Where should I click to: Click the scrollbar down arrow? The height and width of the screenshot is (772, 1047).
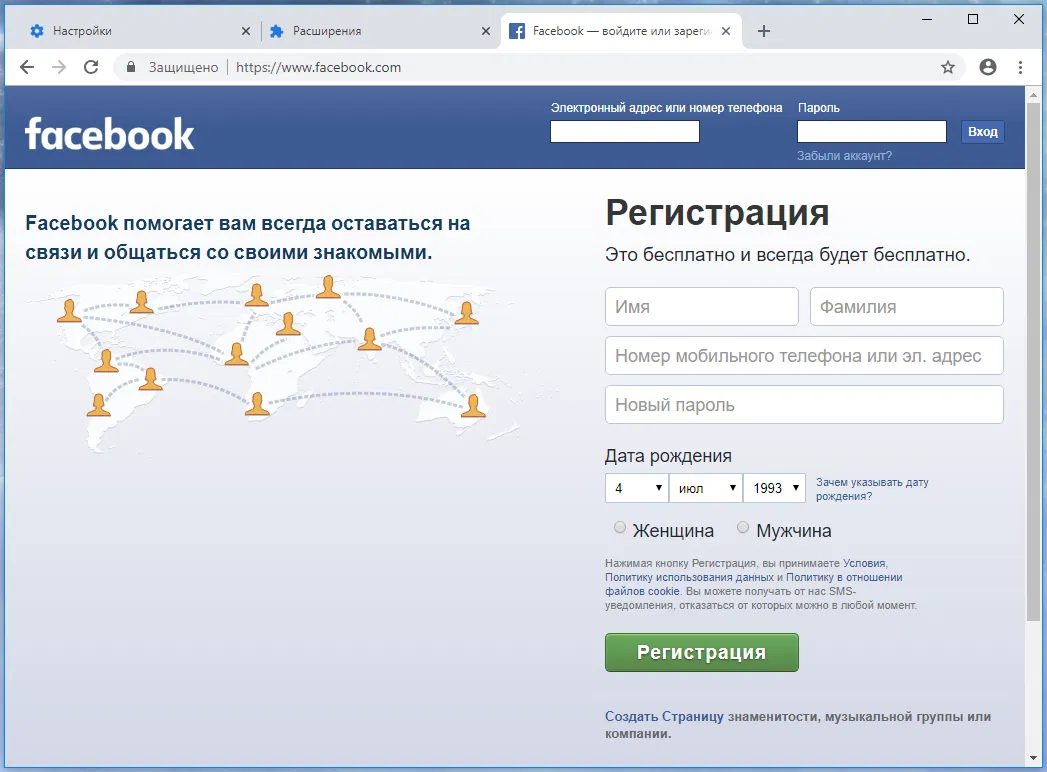click(1034, 759)
